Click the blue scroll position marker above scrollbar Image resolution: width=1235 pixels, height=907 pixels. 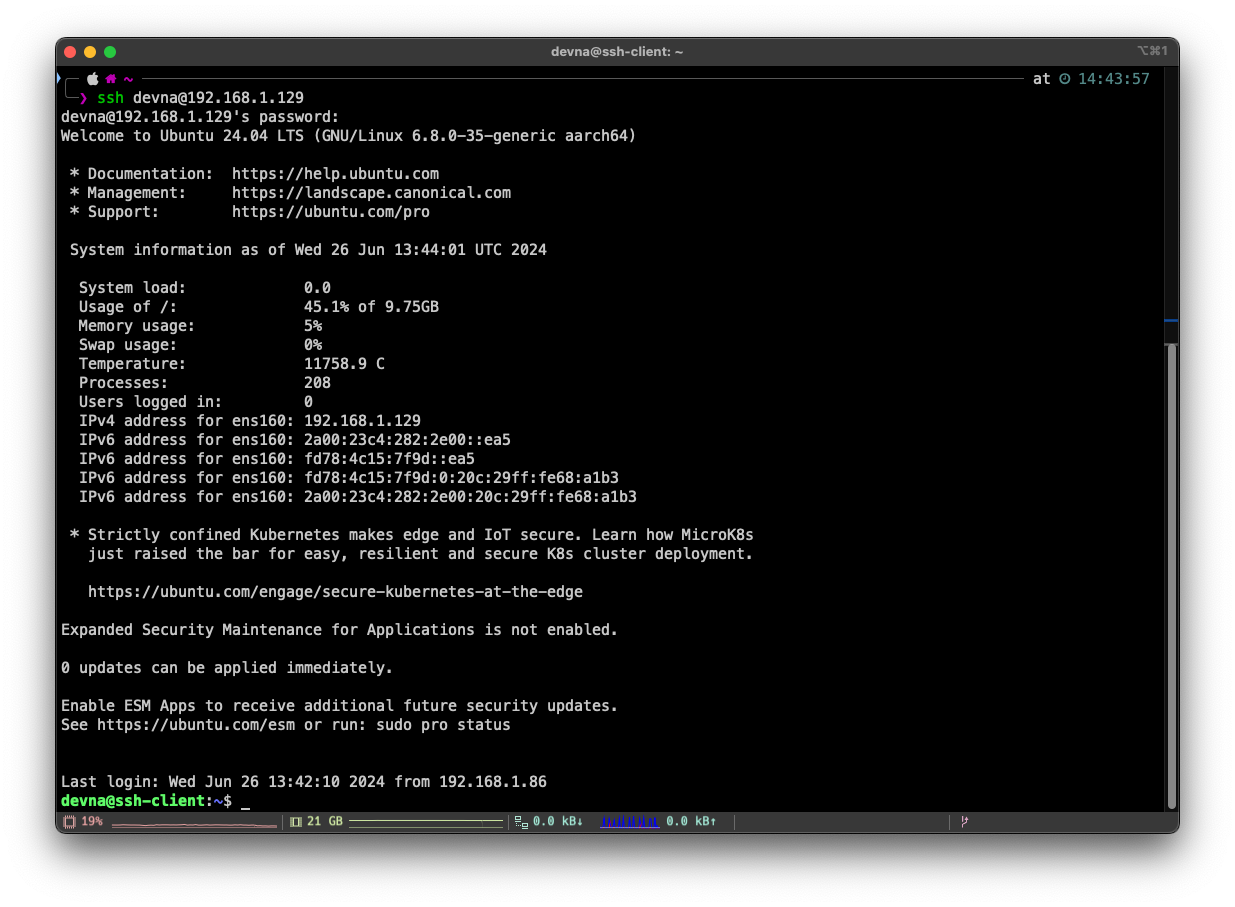pos(1172,321)
